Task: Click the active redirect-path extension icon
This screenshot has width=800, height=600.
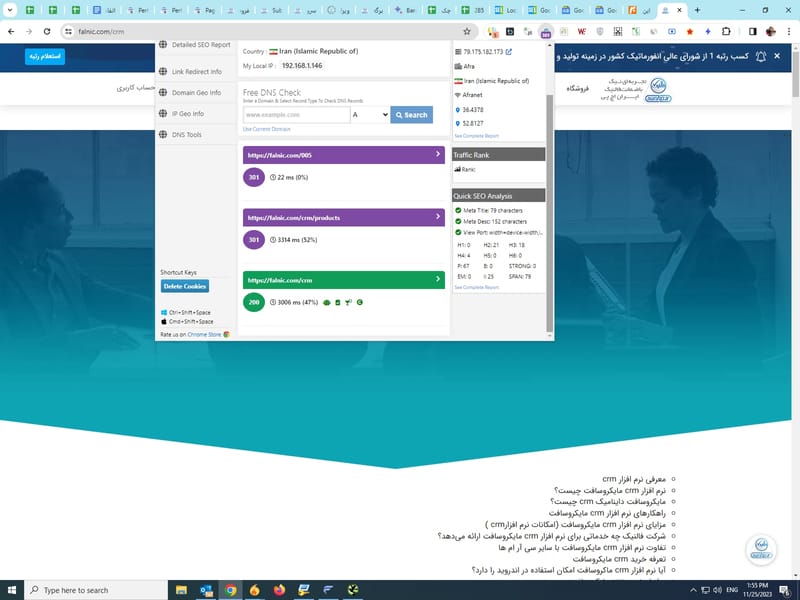Action: click(546, 32)
